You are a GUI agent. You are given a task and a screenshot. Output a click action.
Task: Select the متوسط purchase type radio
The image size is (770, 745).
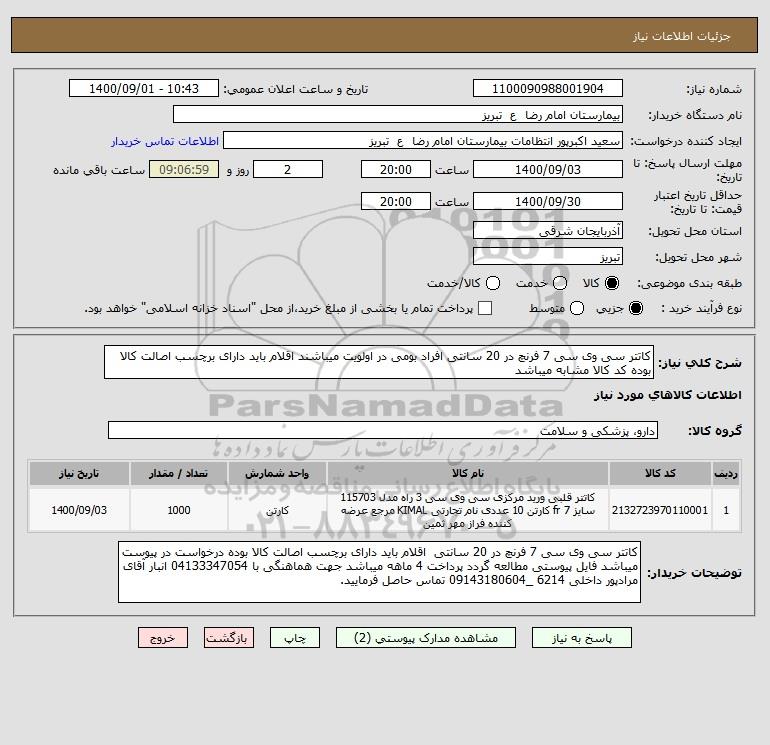[577, 308]
